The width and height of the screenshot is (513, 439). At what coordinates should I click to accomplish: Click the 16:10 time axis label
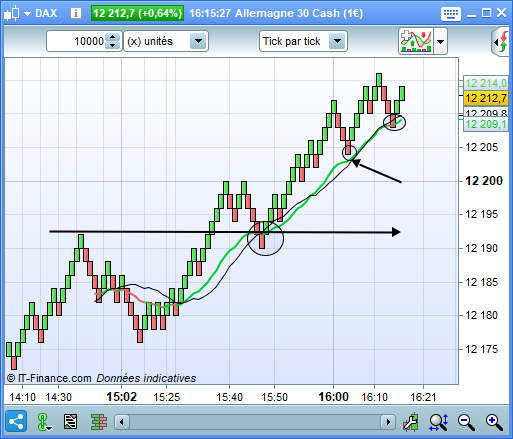pyautogui.click(x=375, y=397)
